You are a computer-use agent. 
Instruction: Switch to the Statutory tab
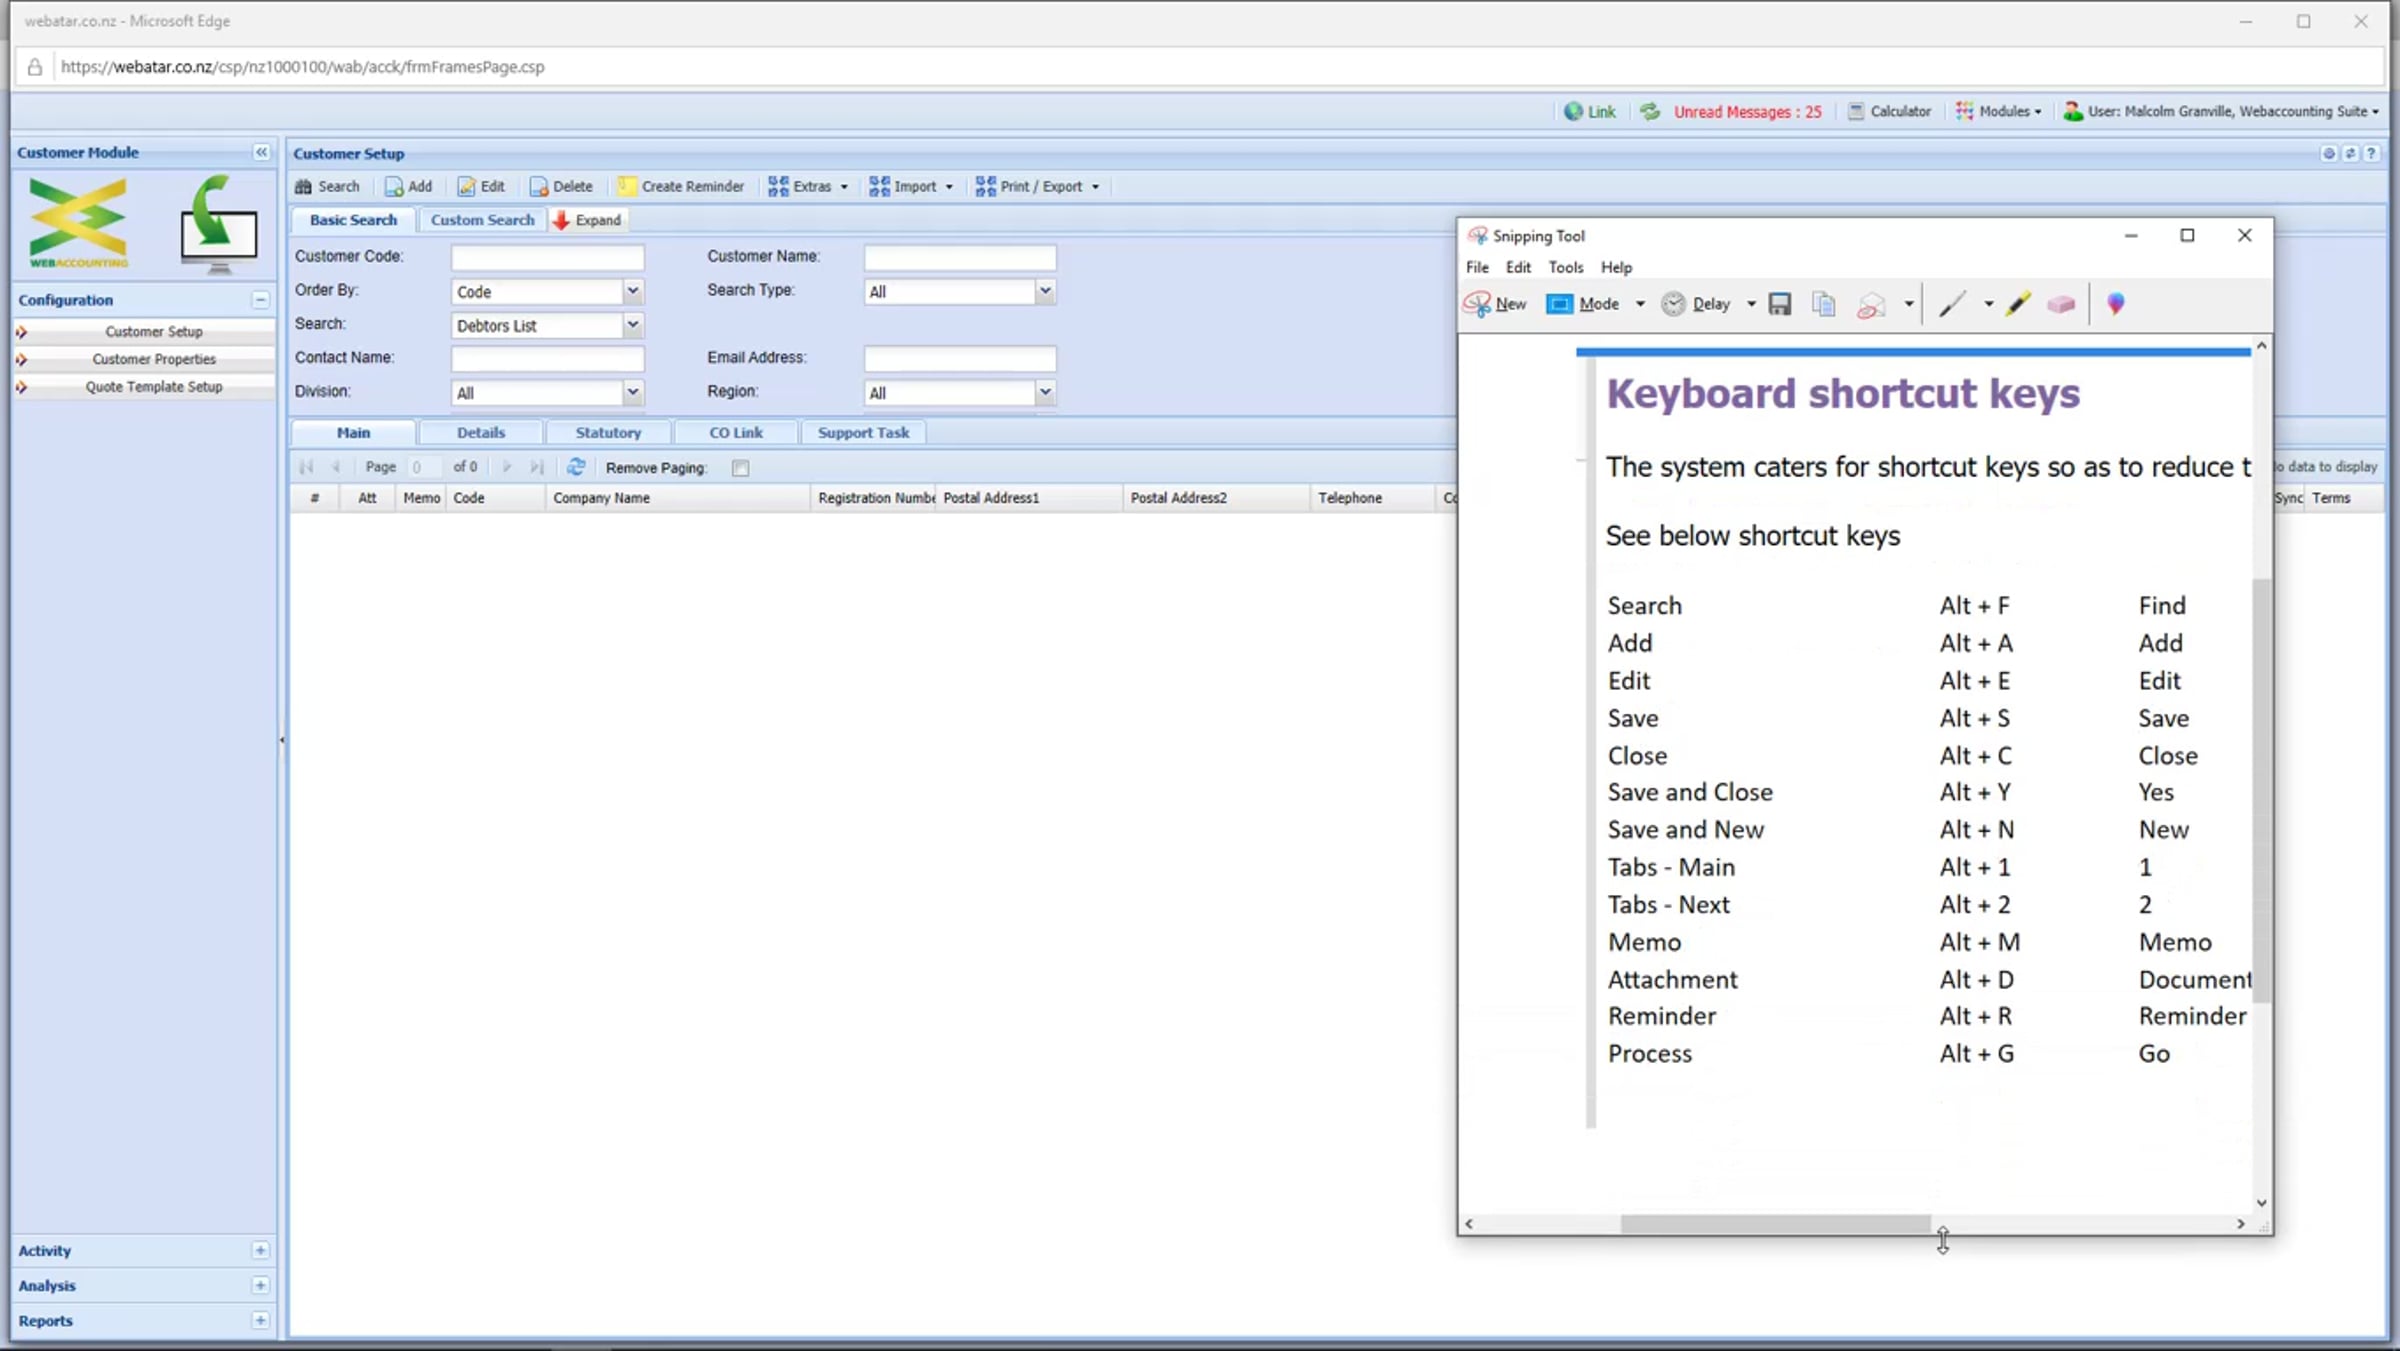pos(608,433)
